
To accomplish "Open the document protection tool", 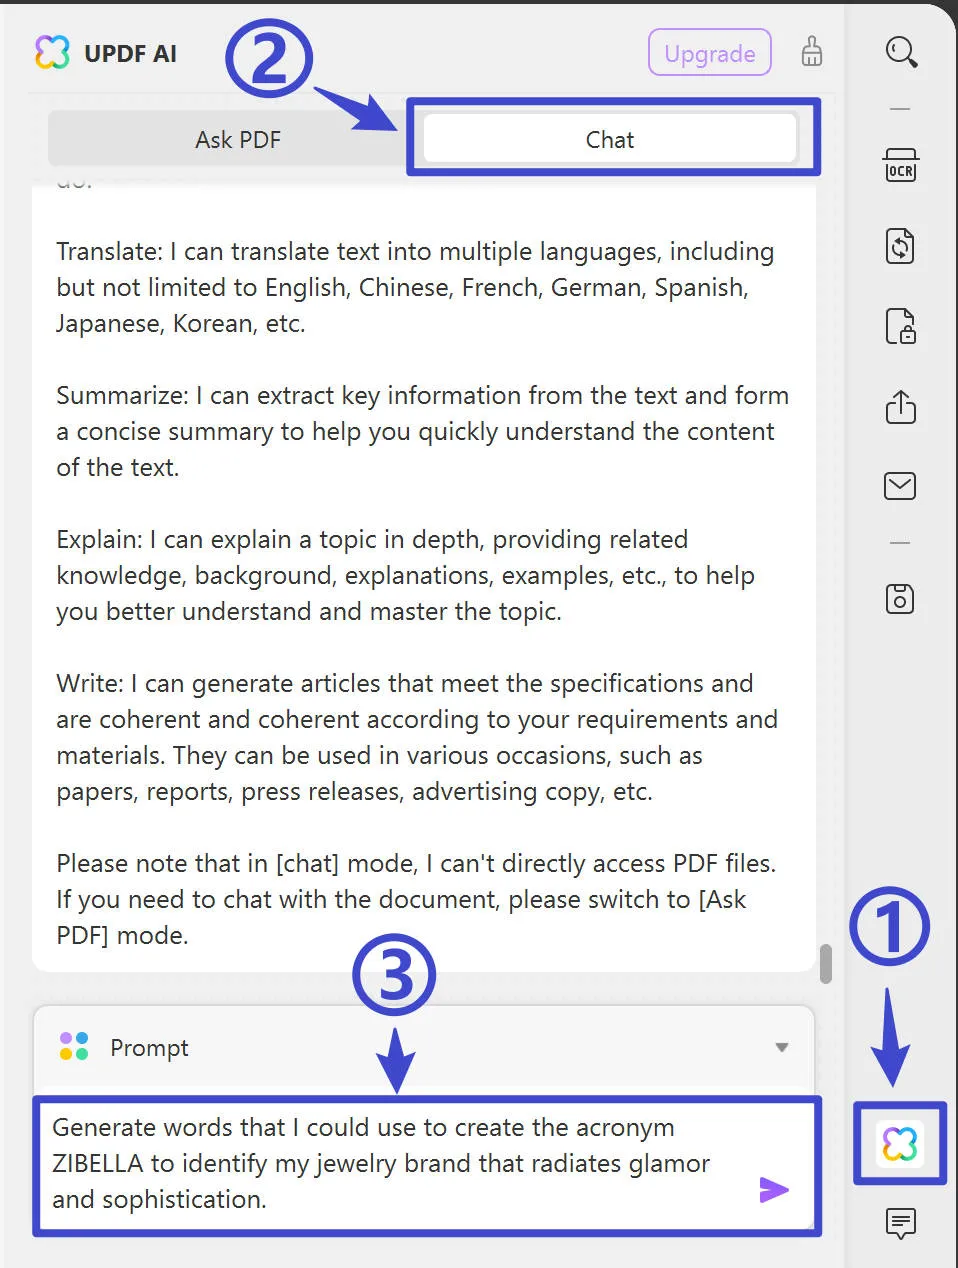I will (899, 326).
